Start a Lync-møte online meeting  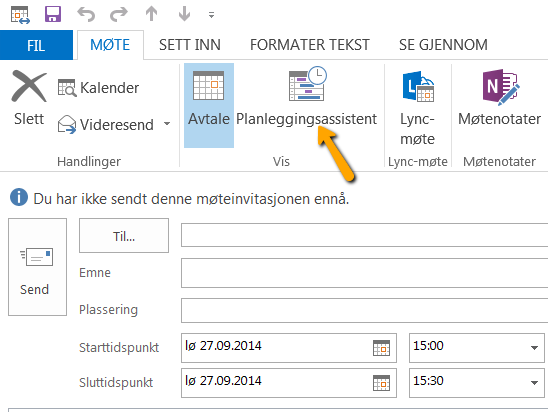[x=418, y=107]
